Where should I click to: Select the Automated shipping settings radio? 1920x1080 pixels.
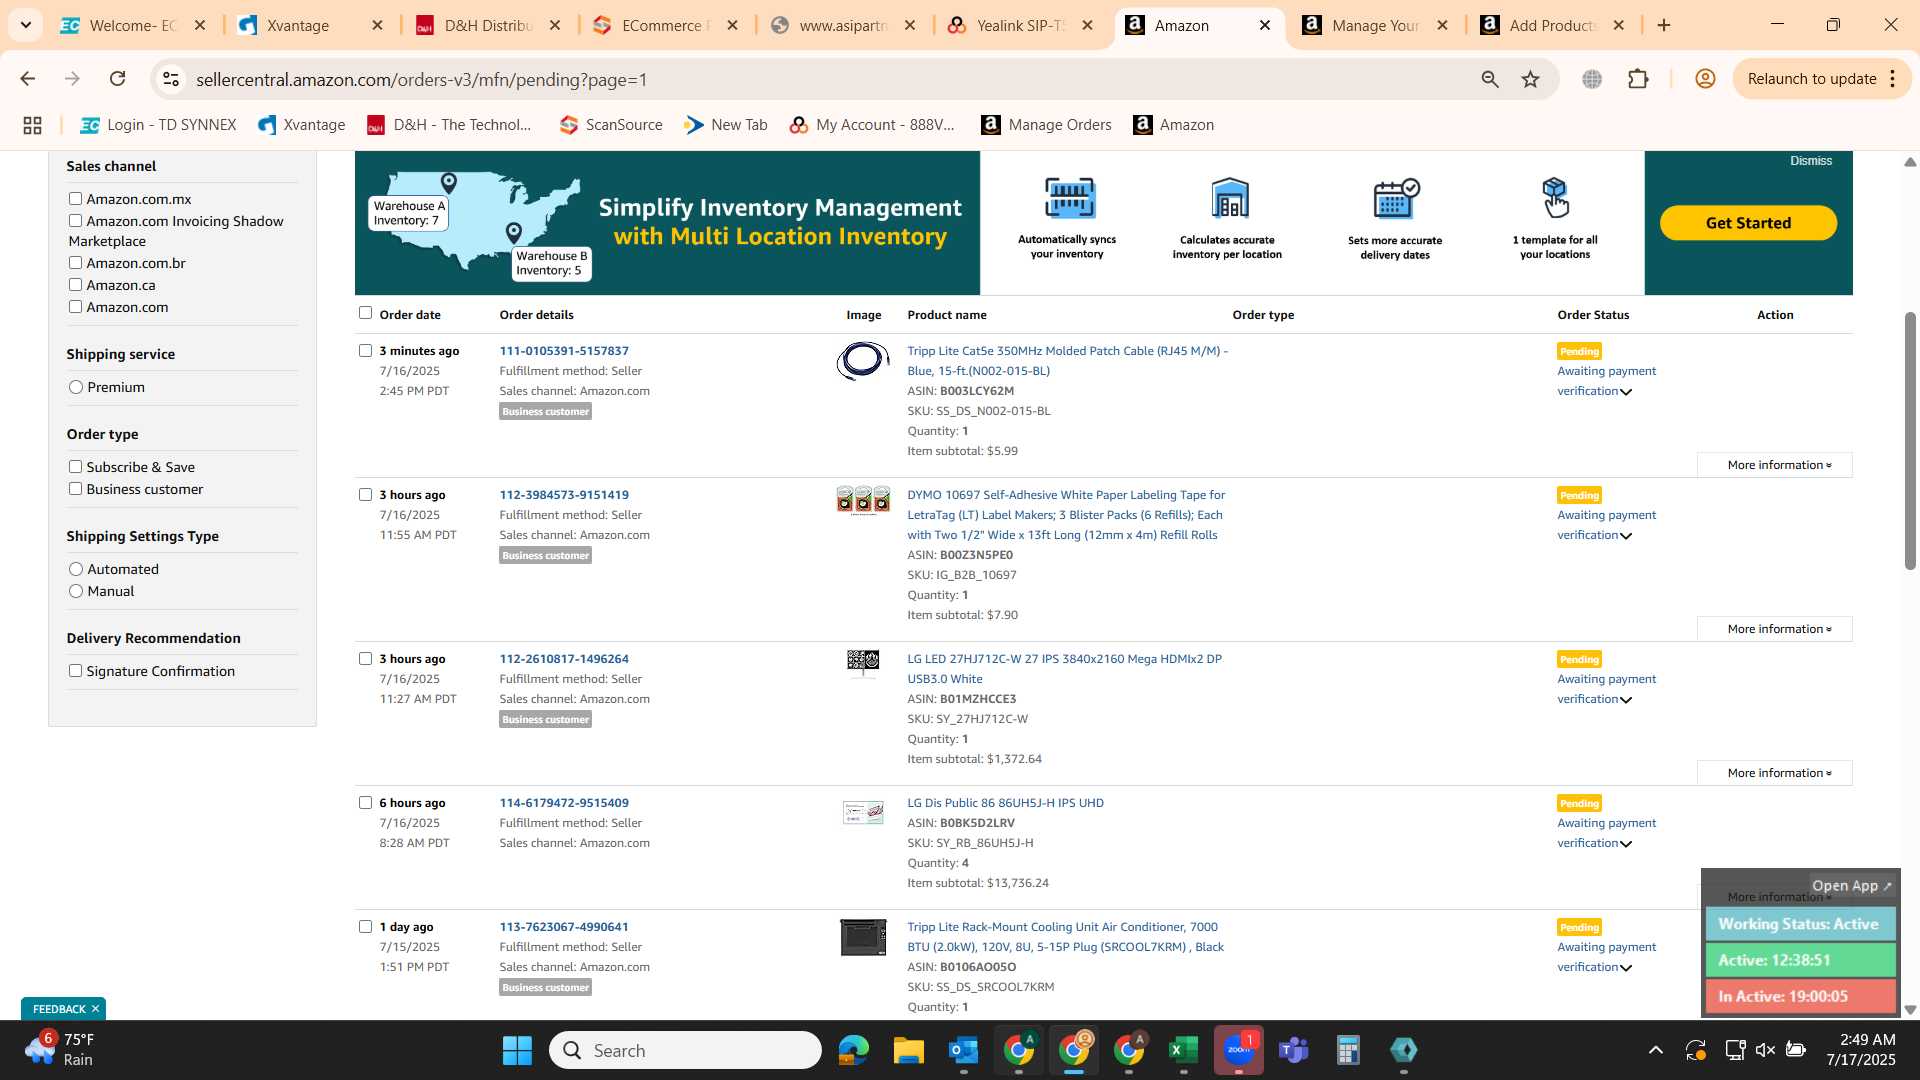coord(76,569)
